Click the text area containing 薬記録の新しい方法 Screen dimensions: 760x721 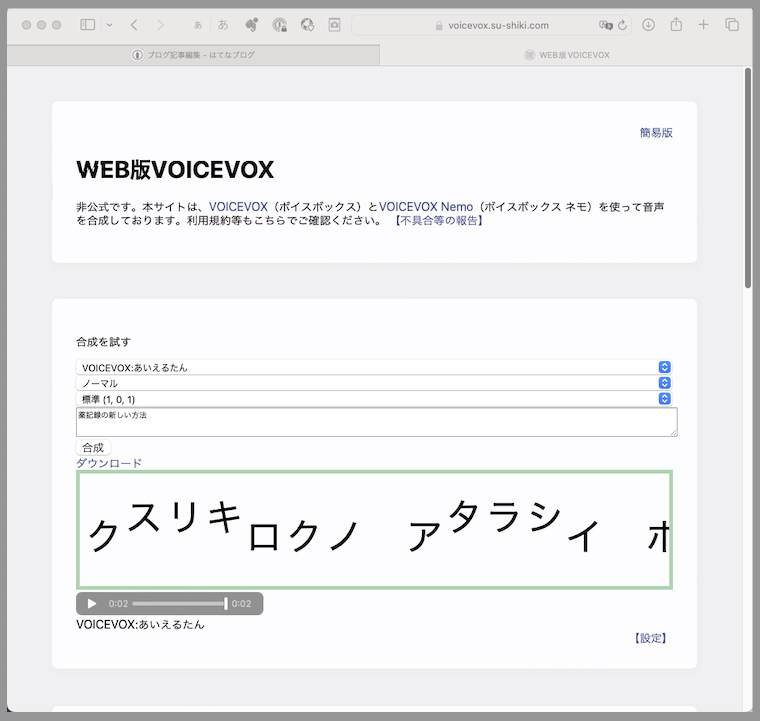click(x=377, y=422)
